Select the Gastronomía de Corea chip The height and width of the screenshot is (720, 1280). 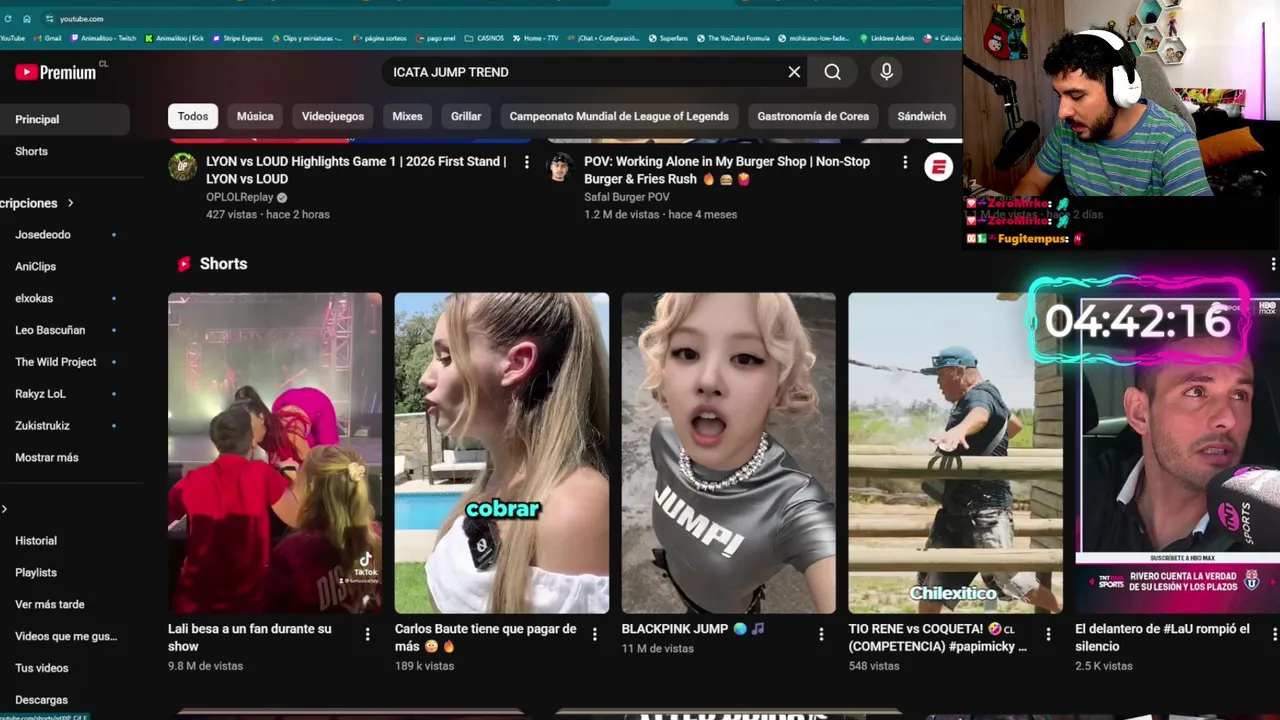(813, 116)
